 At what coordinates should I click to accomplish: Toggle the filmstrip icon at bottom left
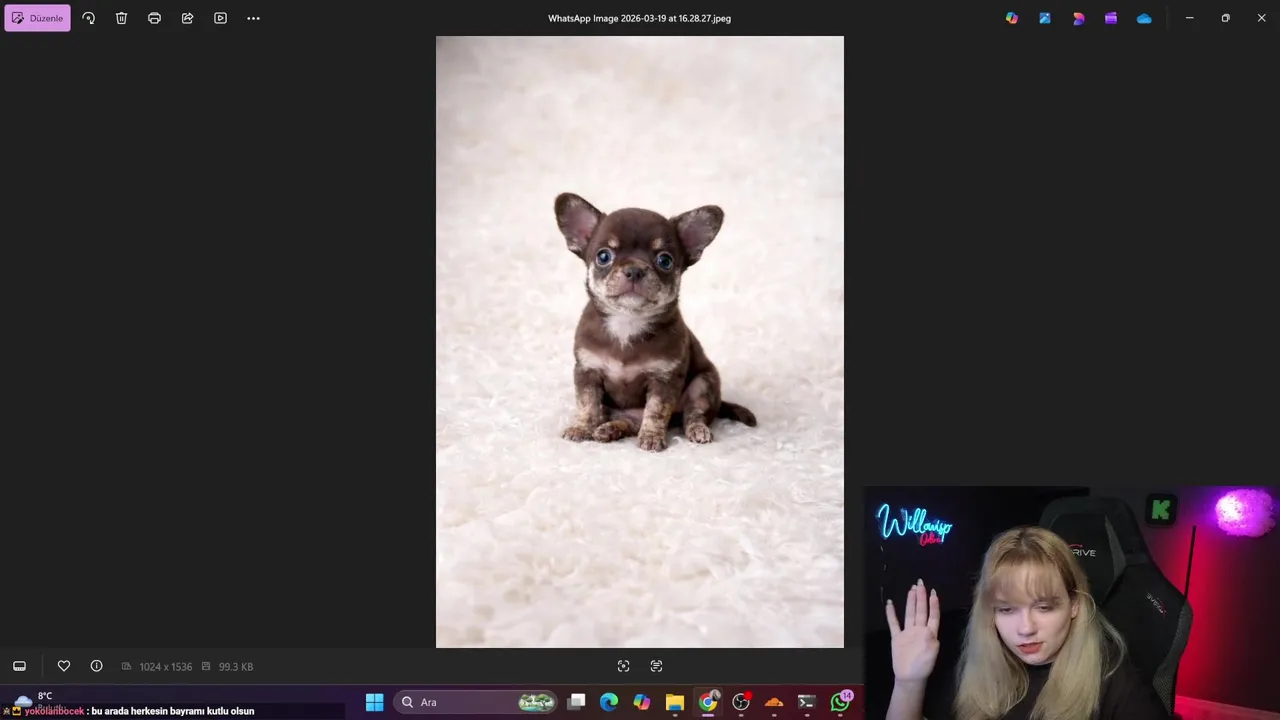tap(19, 666)
